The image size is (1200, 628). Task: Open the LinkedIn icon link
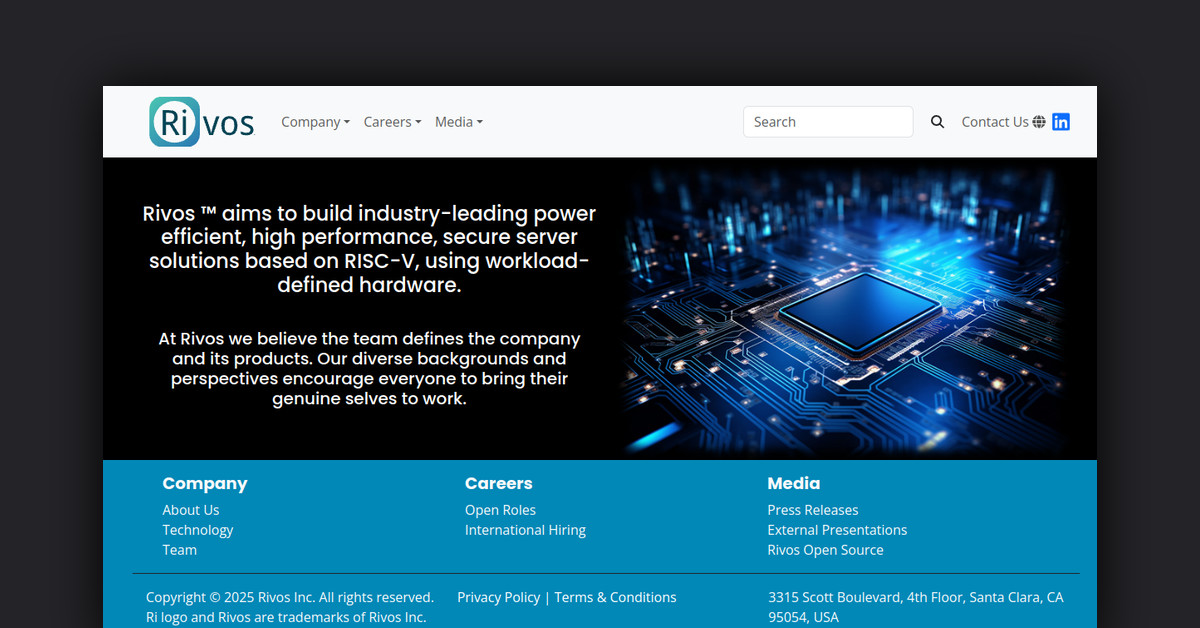(x=1061, y=122)
